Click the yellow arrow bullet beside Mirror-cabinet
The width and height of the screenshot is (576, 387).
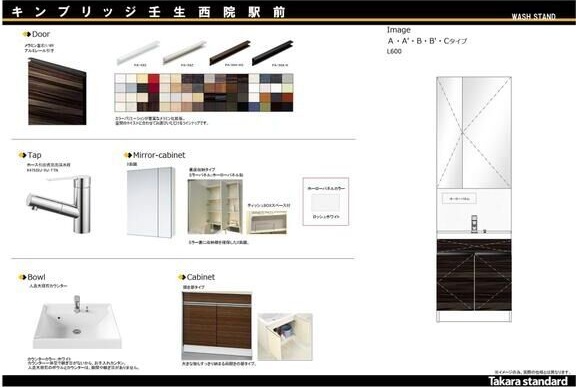pyautogui.click(x=128, y=155)
